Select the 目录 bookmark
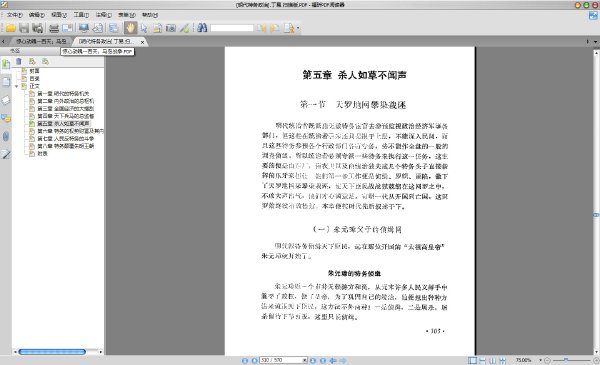The width and height of the screenshot is (600, 365). coord(34,79)
